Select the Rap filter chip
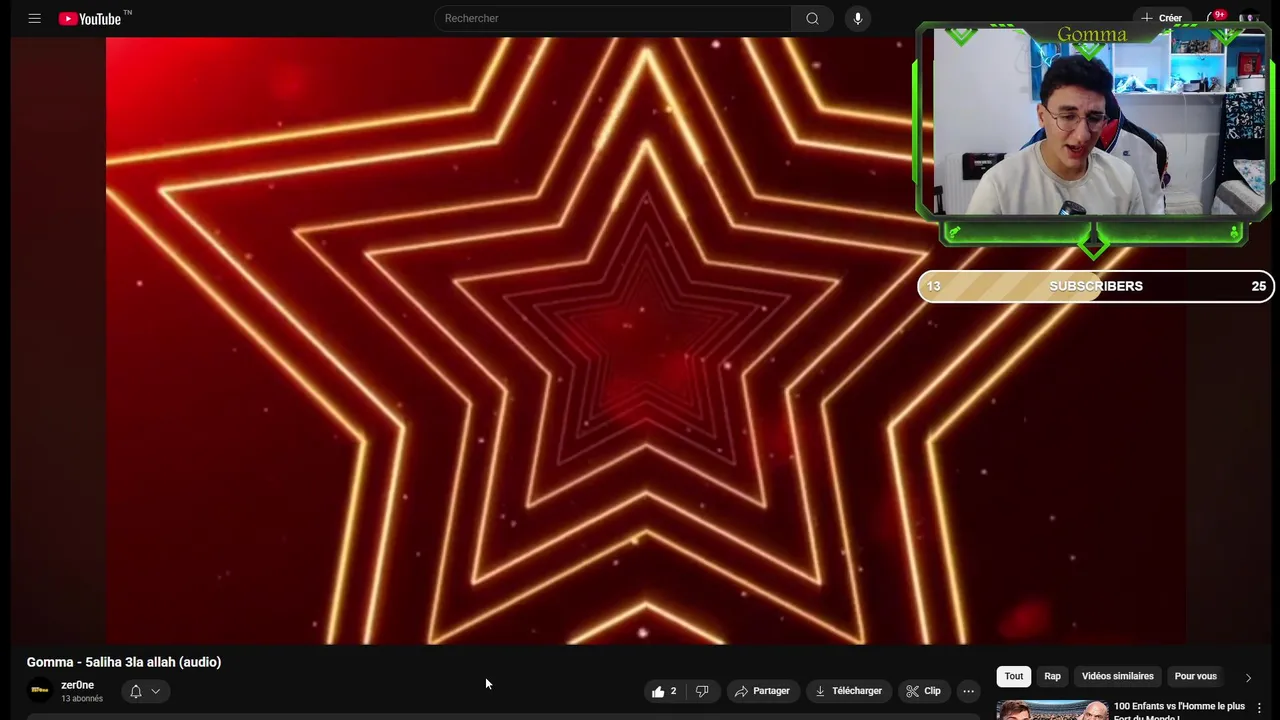1280x720 pixels. click(x=1052, y=676)
